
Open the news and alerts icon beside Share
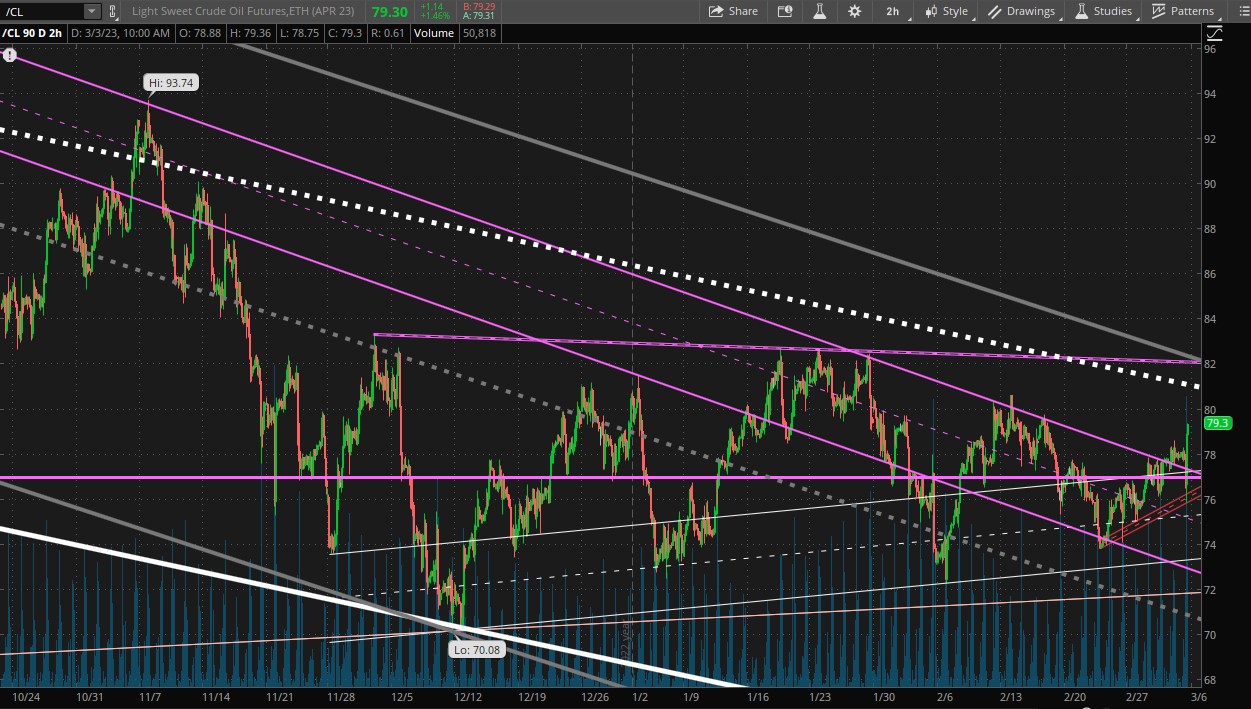[x=785, y=11]
